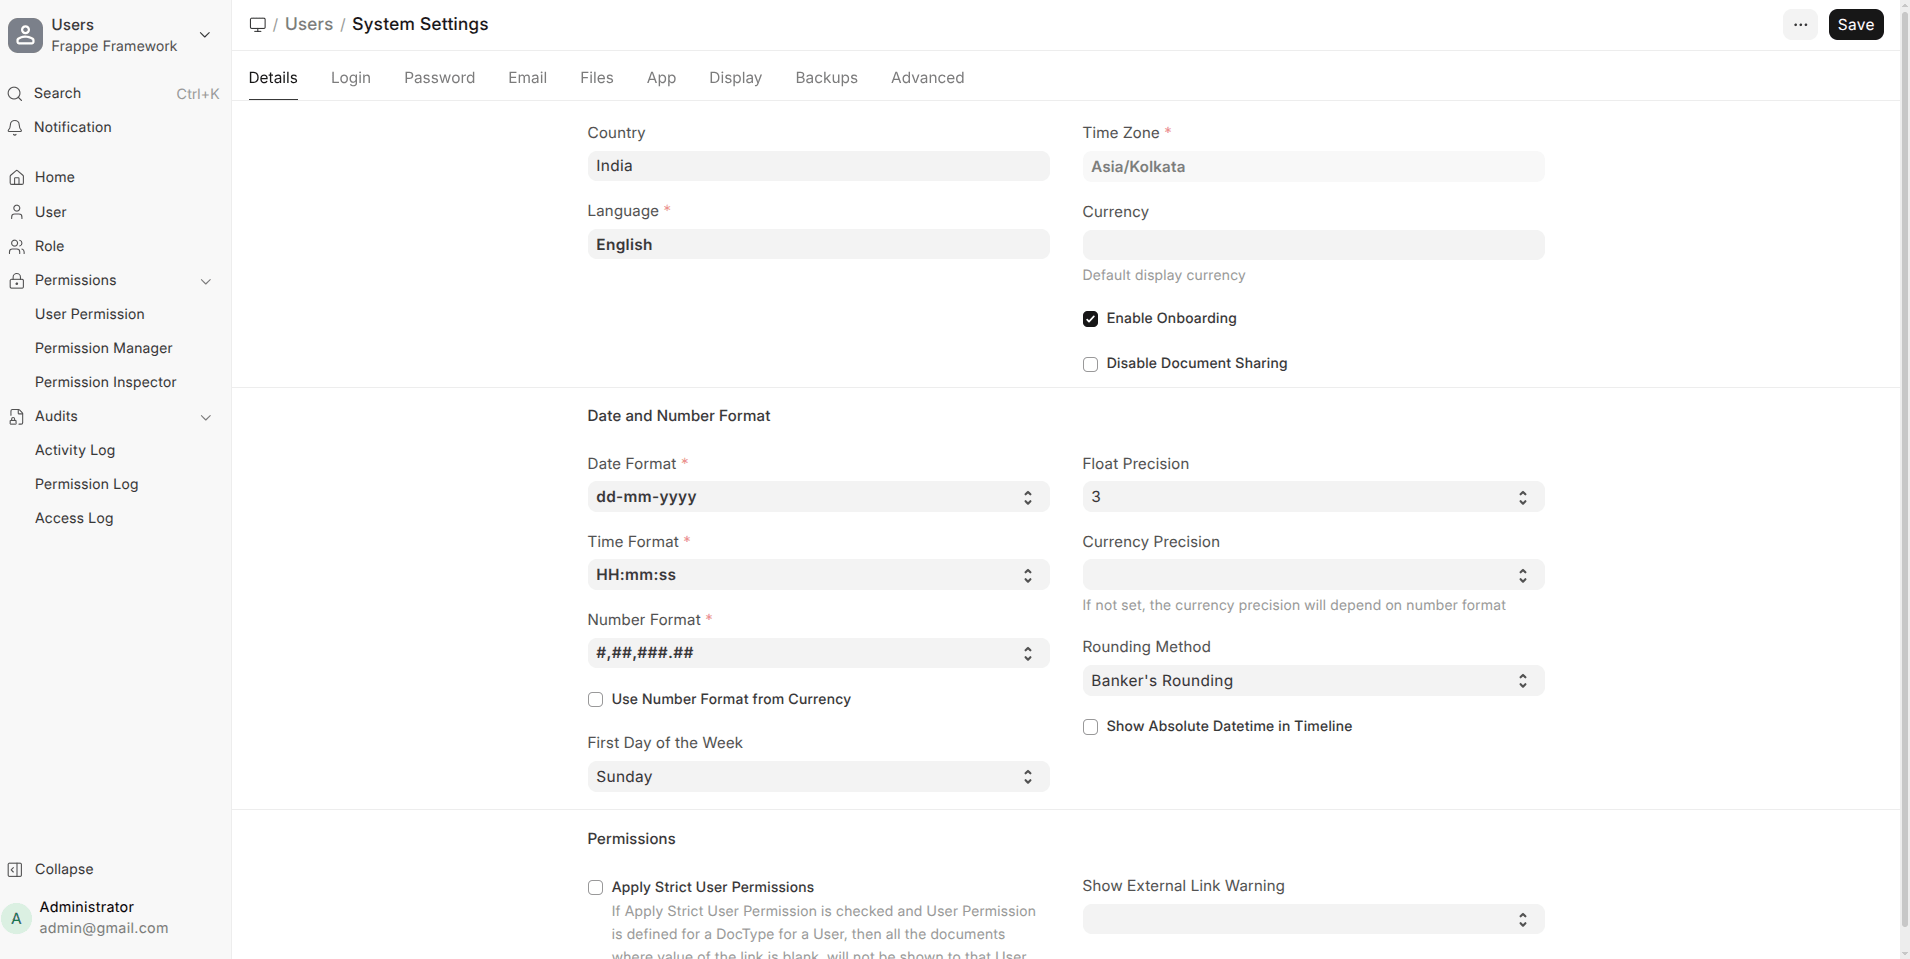
Task: Click the Search magnifier icon in sidebar
Action: pyautogui.click(x=15, y=94)
